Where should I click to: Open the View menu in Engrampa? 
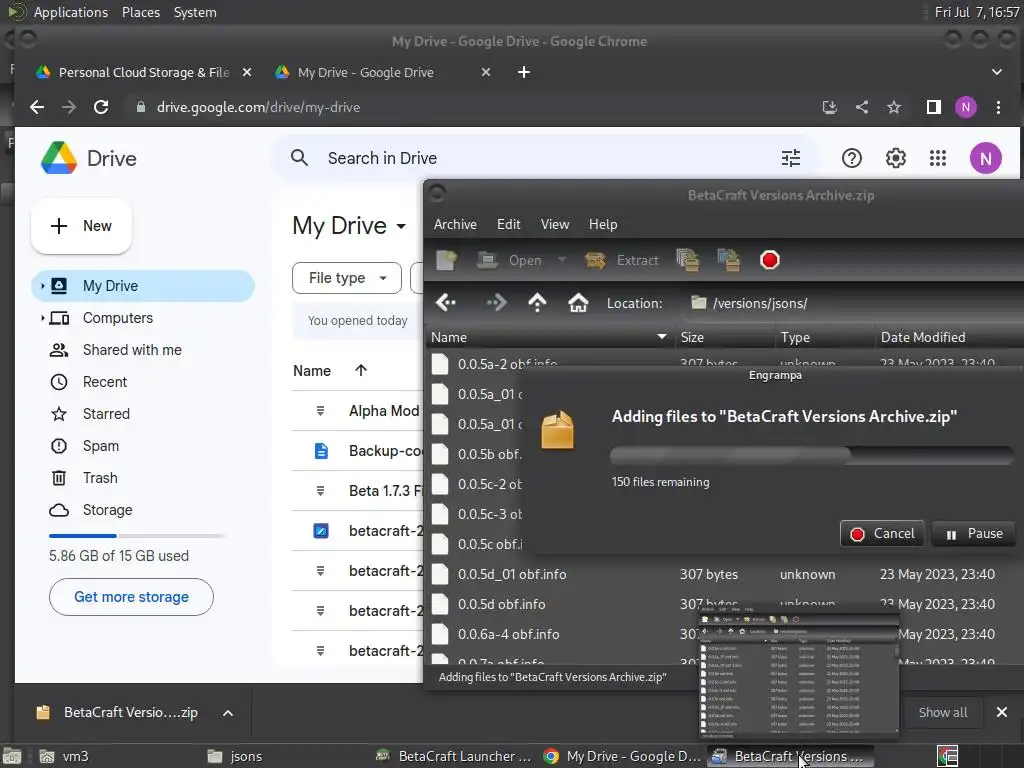coord(554,224)
